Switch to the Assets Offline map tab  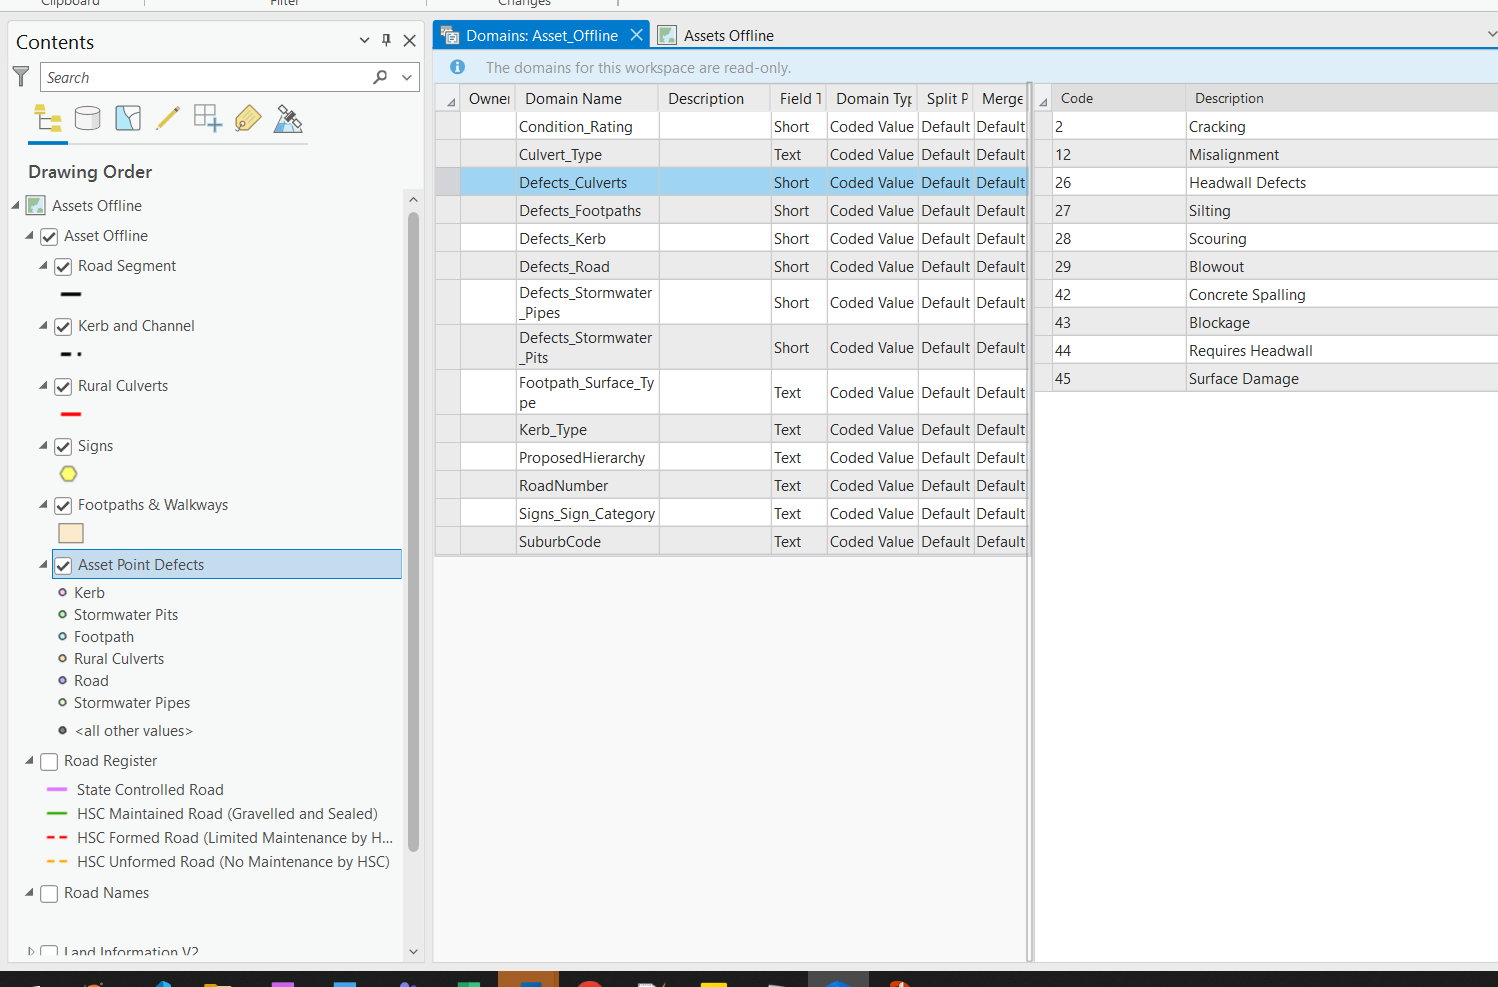pyautogui.click(x=730, y=34)
